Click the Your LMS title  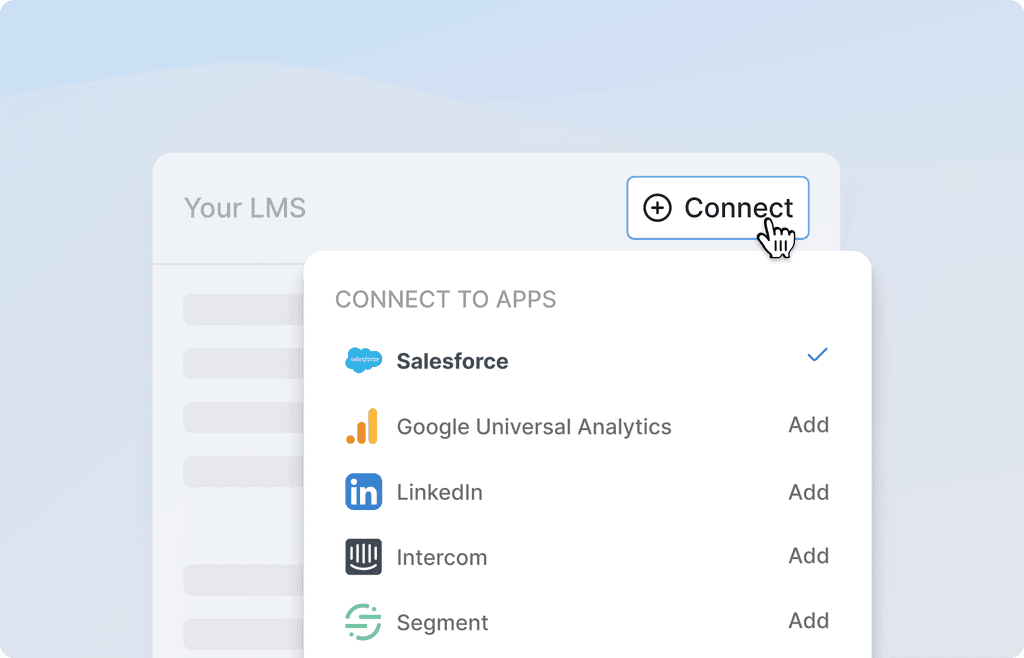click(245, 208)
